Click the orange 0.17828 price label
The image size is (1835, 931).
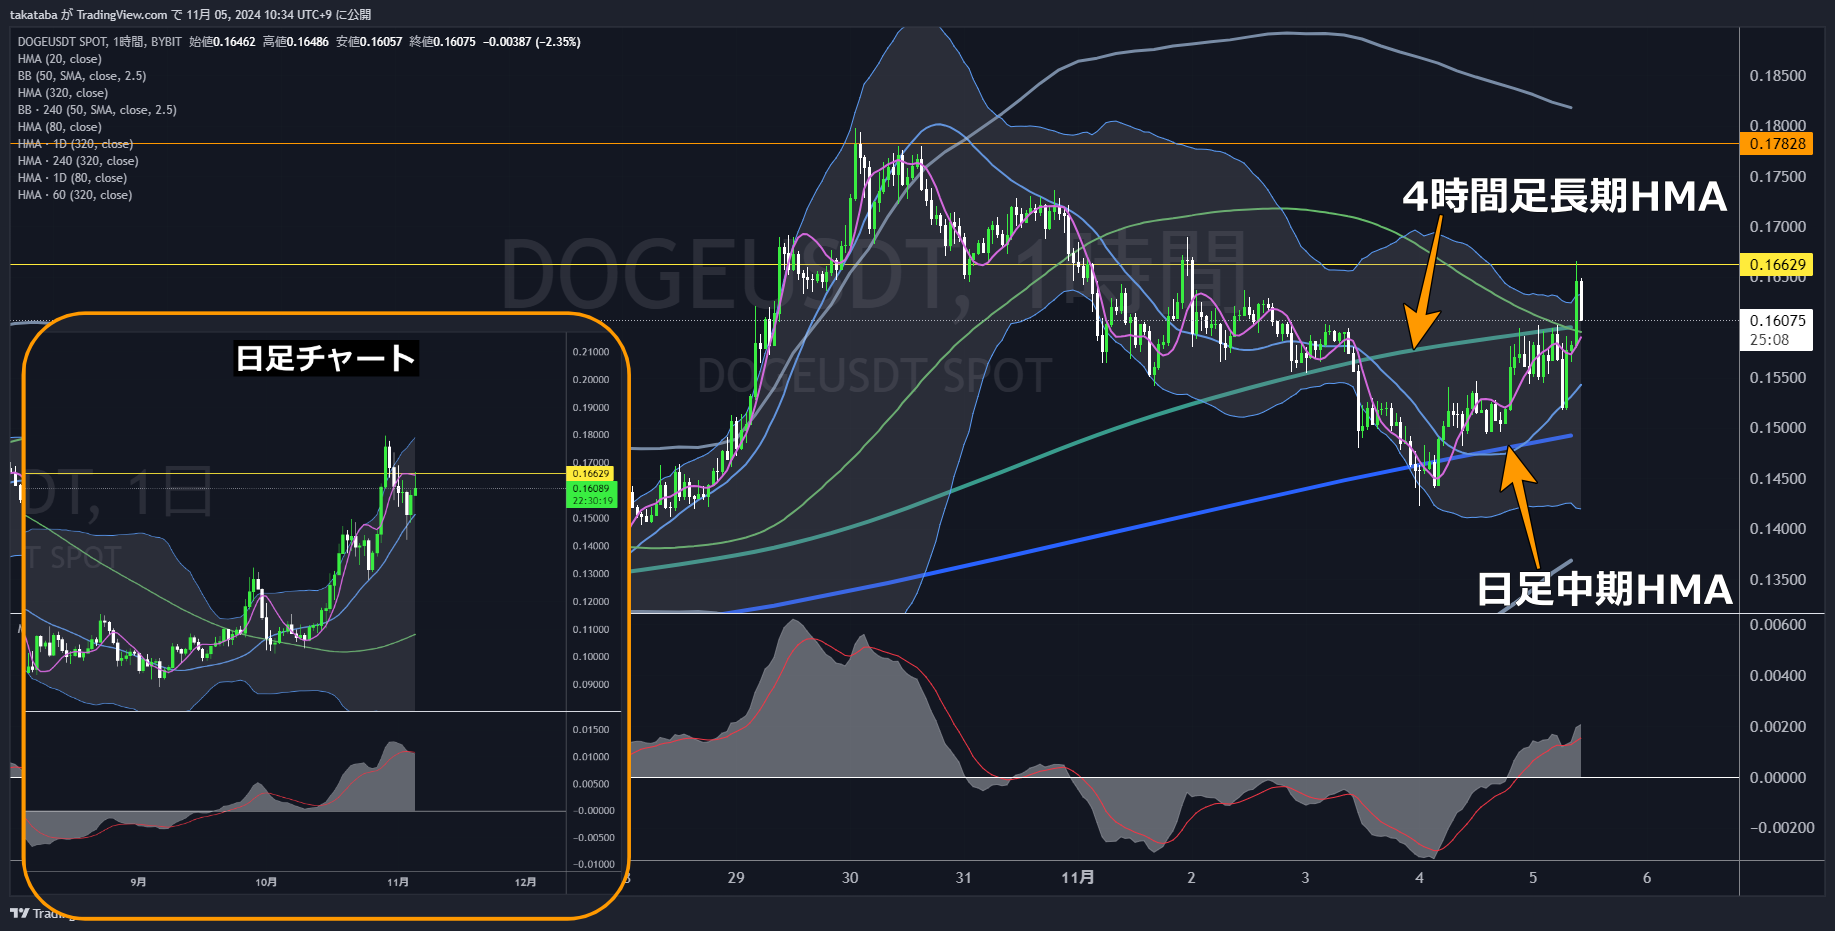pyautogui.click(x=1777, y=144)
